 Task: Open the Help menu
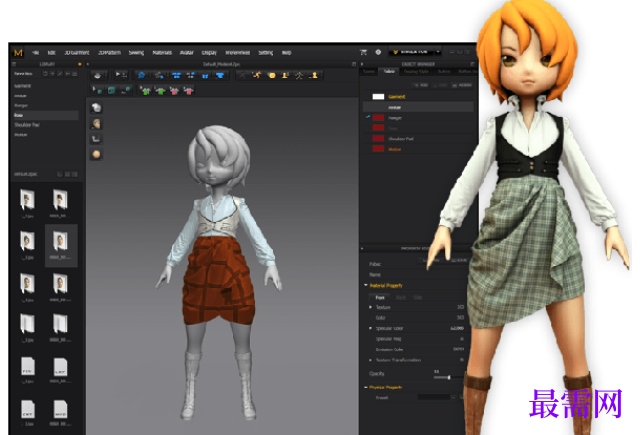pyautogui.click(x=286, y=53)
